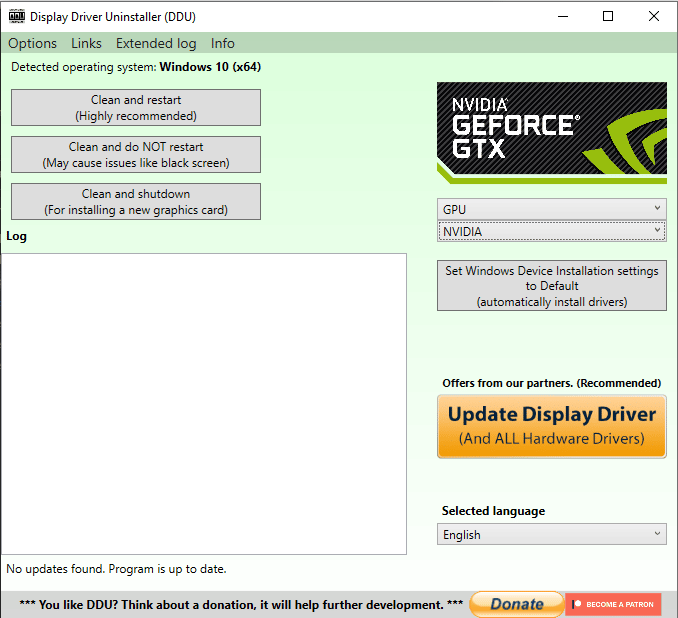Open the Options menu
This screenshot has height=618, width=678.
tap(32, 43)
